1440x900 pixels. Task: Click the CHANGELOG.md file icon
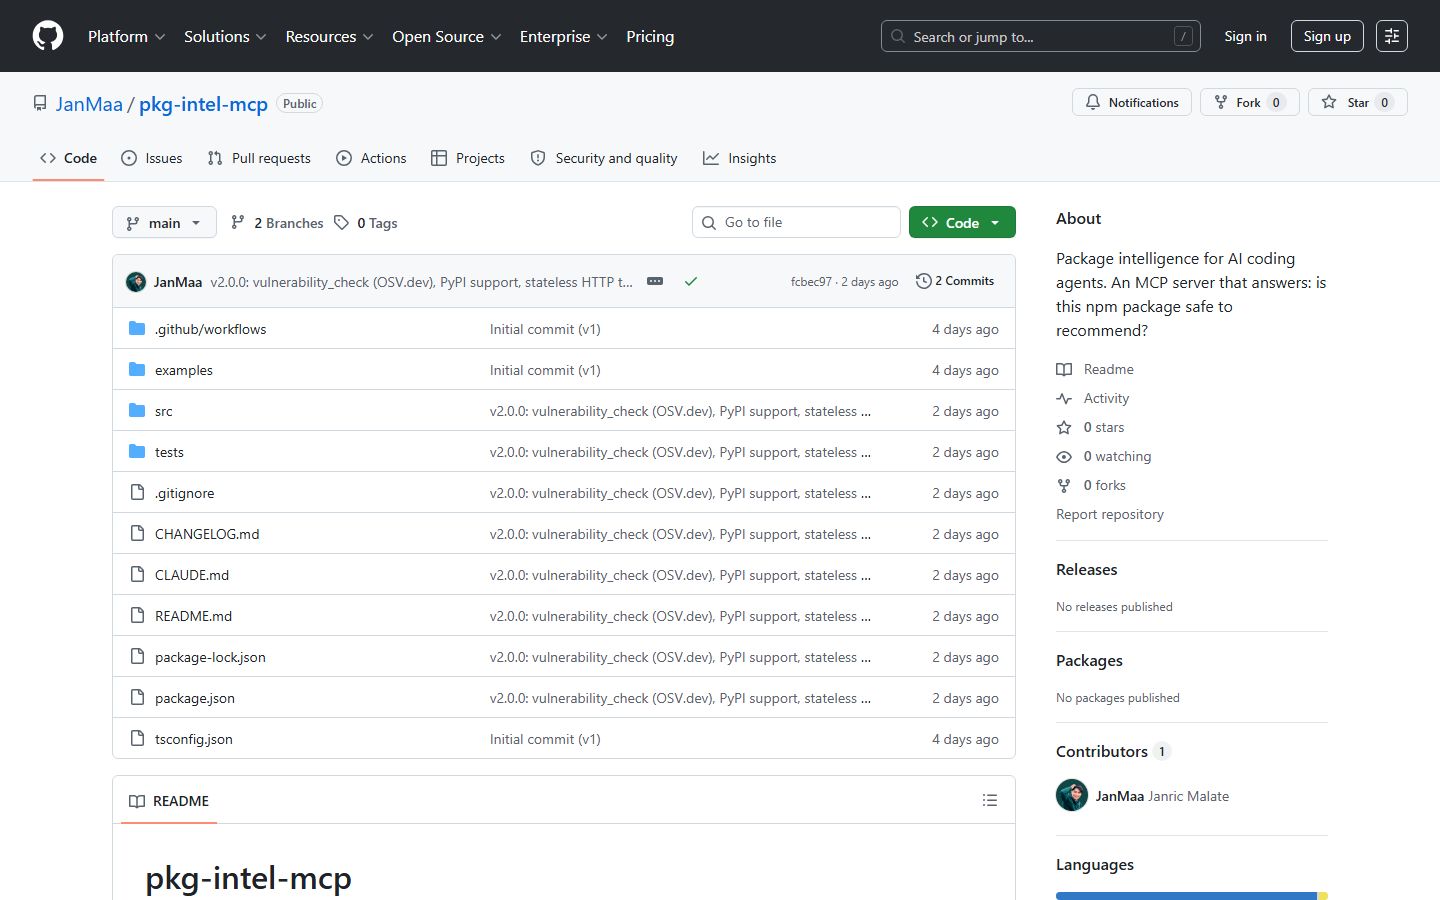pos(137,533)
